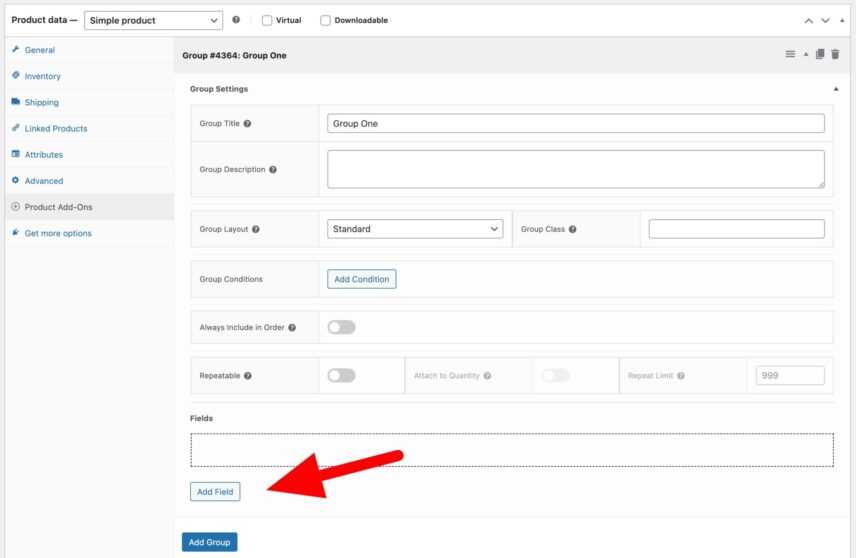This screenshot has width=856, height=558.
Task: Click Repeatable help icon
Action: point(248,376)
